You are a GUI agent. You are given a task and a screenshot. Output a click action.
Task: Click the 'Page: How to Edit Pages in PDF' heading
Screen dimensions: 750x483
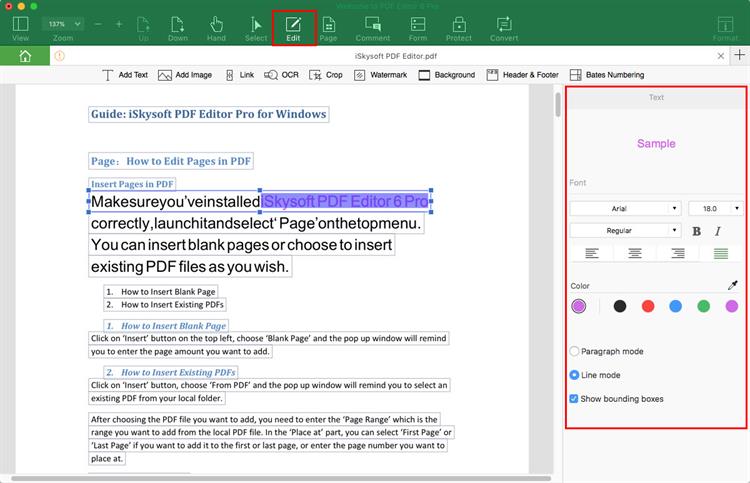coord(171,161)
